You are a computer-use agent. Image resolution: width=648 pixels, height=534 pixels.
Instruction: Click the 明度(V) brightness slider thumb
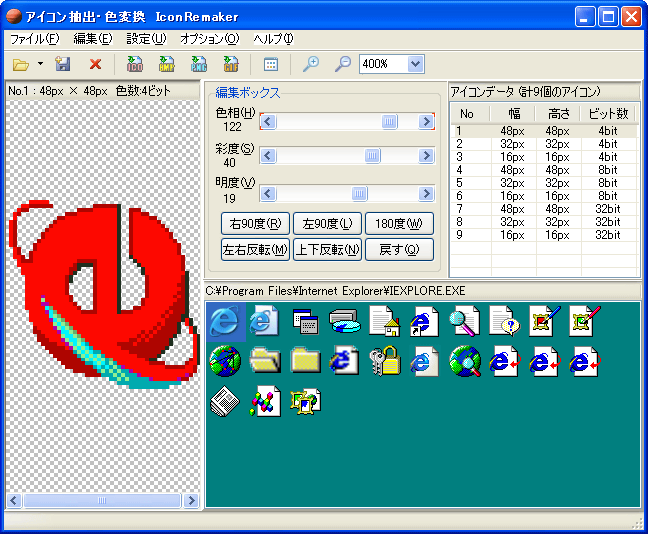(360, 193)
